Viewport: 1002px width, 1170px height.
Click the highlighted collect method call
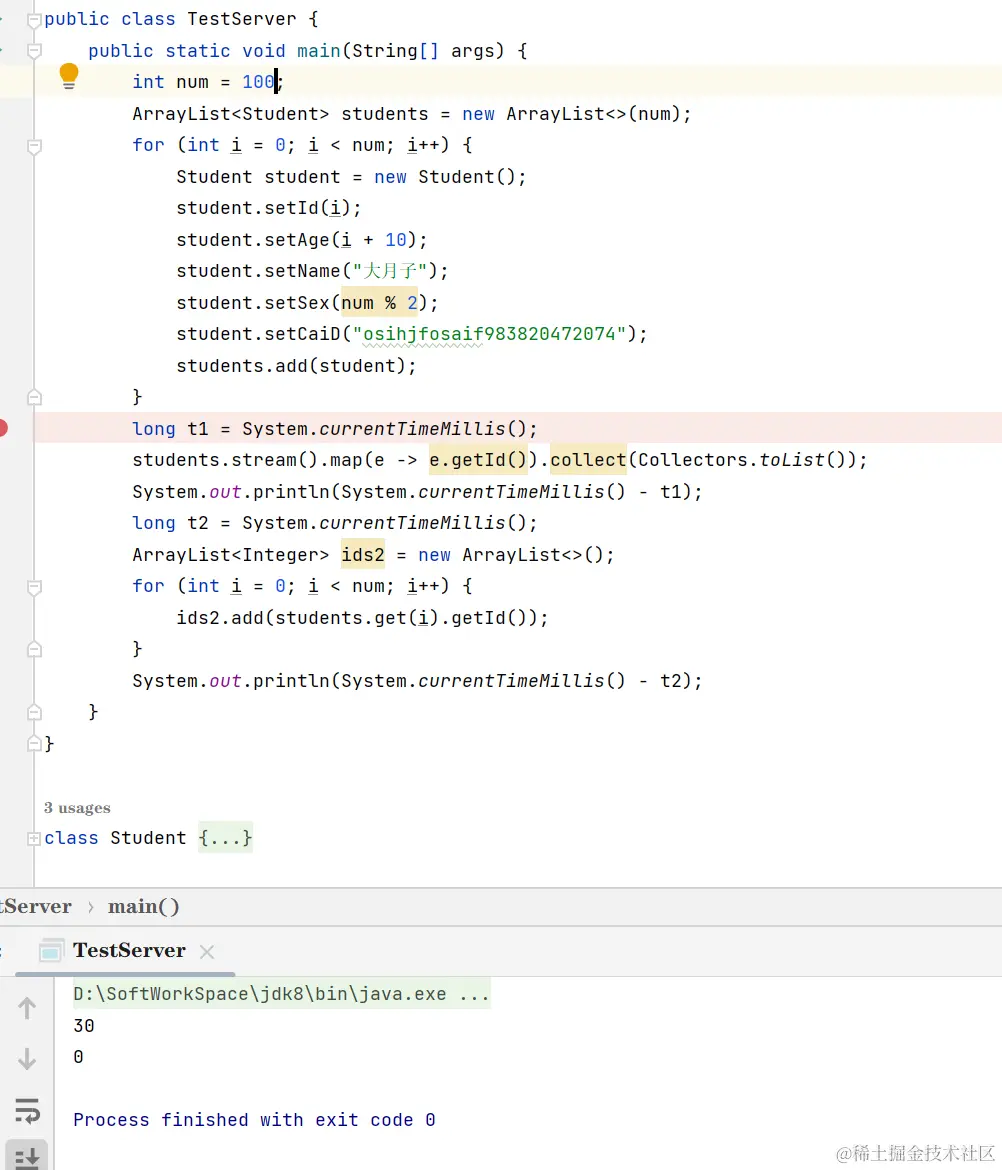(x=588, y=460)
